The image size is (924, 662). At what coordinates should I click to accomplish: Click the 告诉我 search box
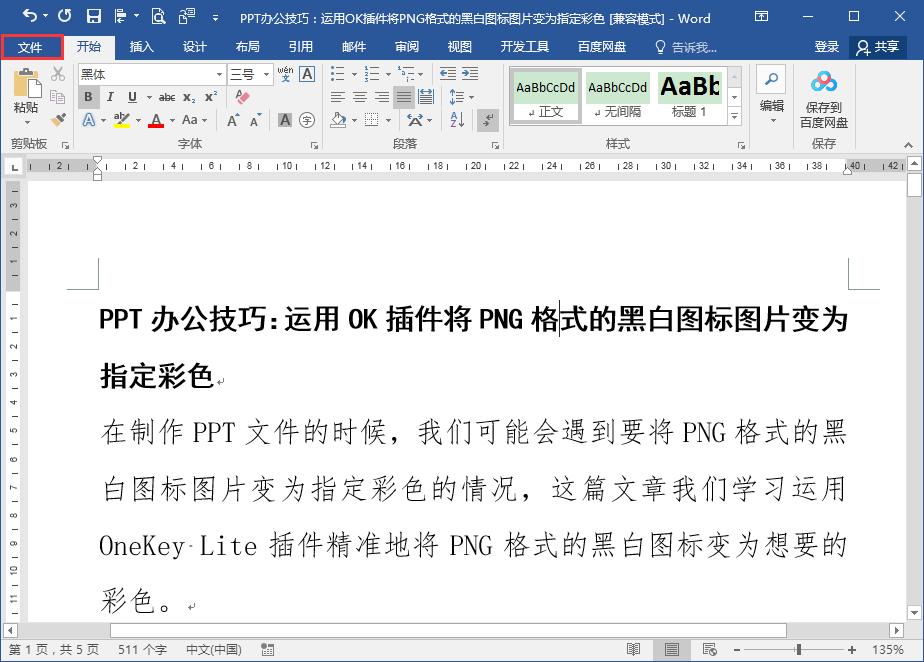(687, 47)
